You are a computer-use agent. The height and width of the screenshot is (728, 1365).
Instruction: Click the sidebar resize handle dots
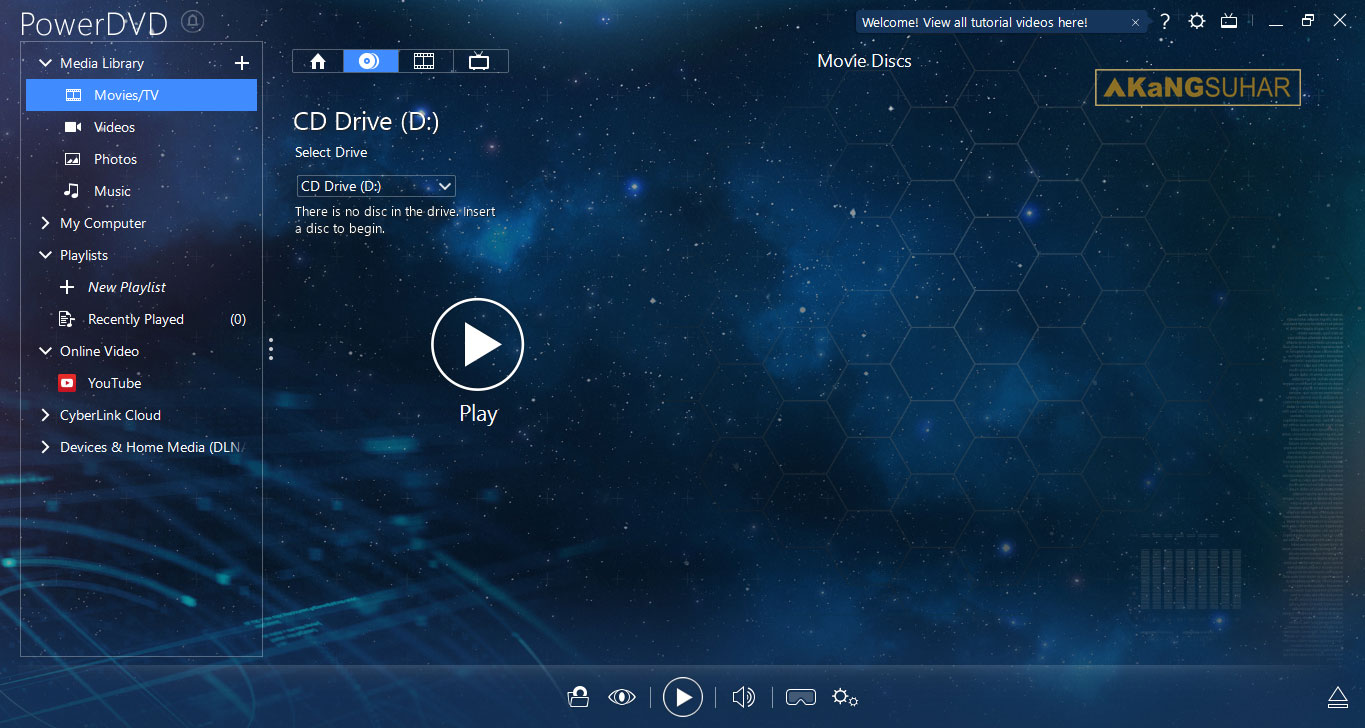coord(270,348)
